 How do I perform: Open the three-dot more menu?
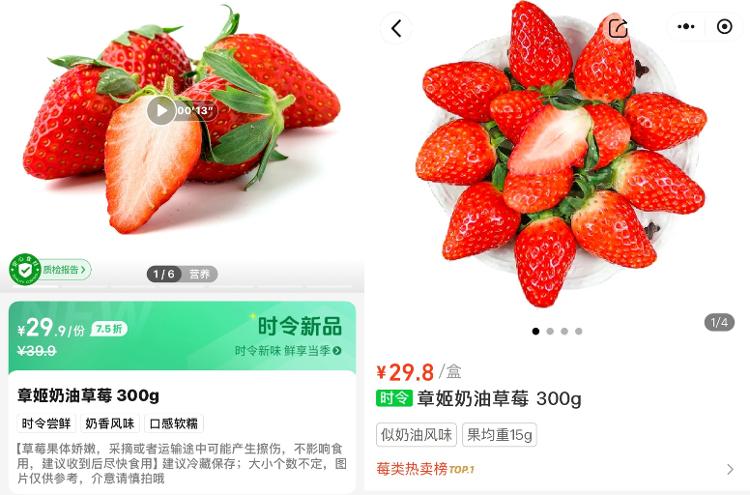click(685, 26)
